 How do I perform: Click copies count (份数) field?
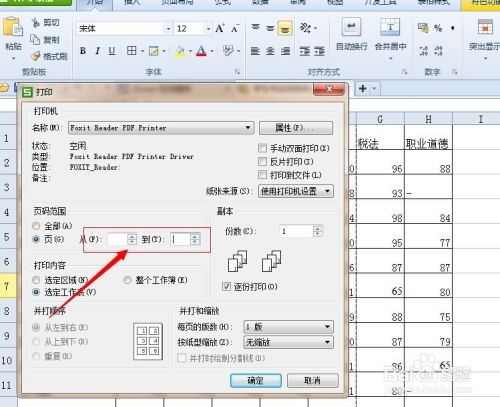click(x=296, y=231)
